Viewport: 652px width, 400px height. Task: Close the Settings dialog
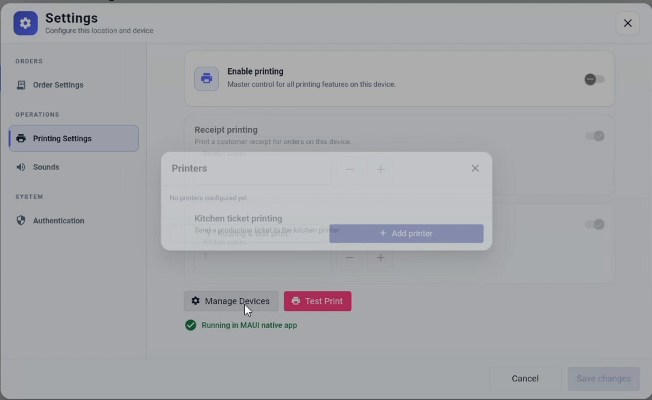click(627, 23)
